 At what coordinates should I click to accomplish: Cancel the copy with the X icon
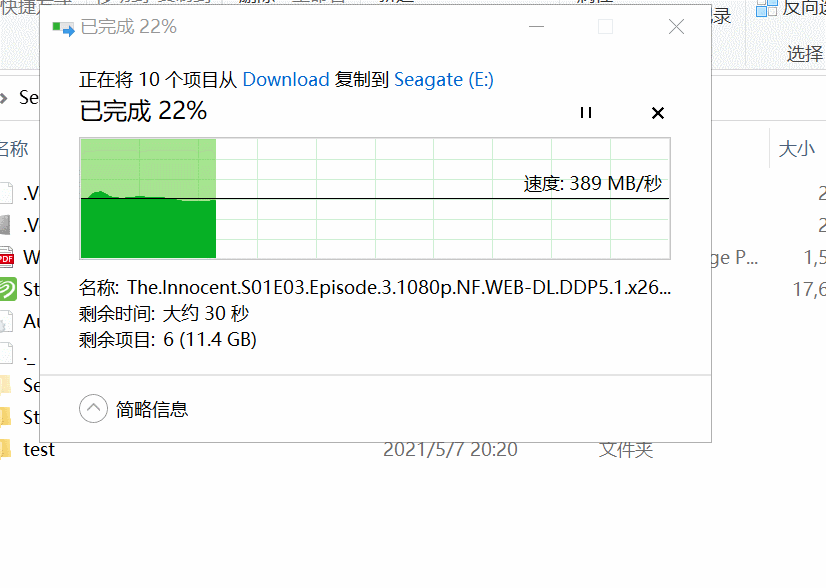(x=657, y=113)
